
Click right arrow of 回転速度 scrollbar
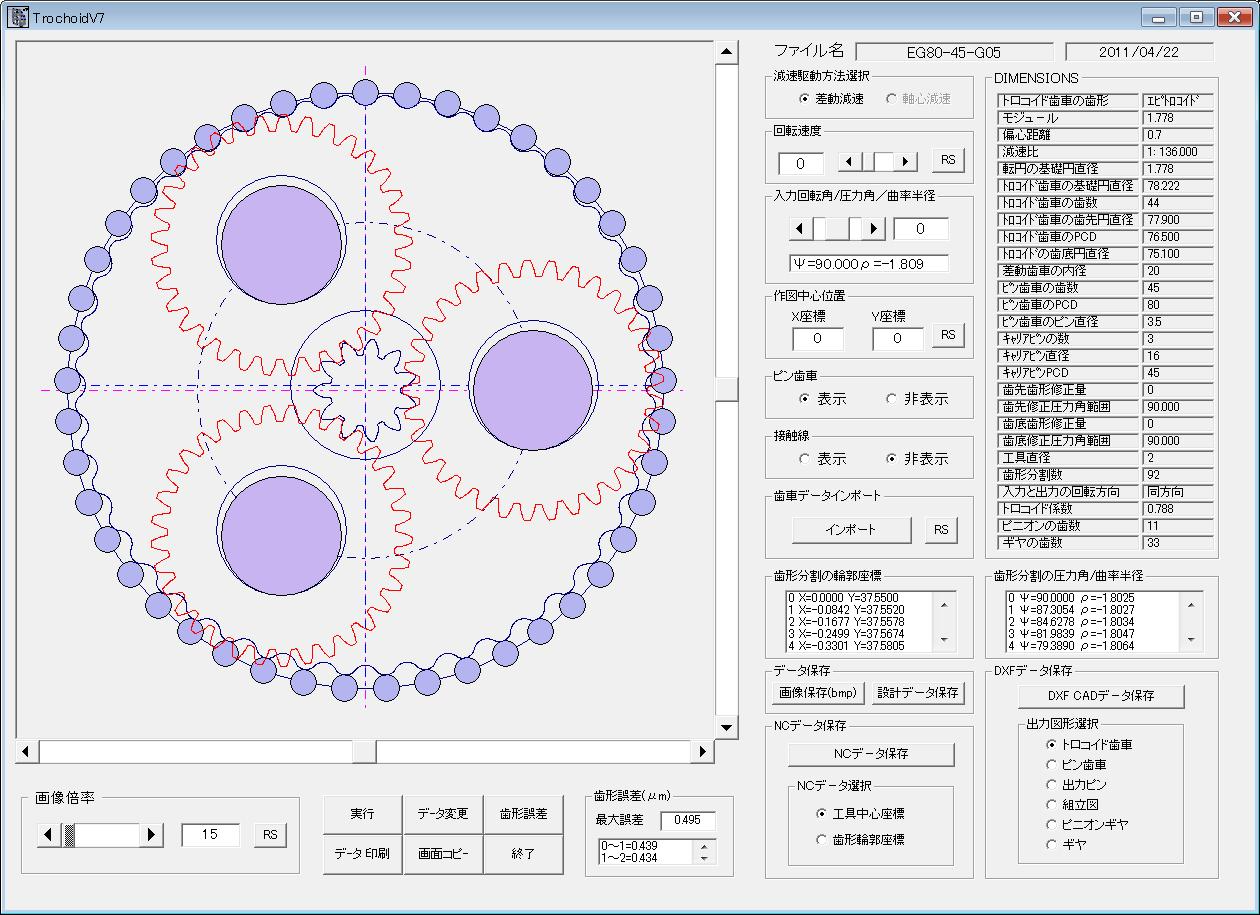(906, 161)
